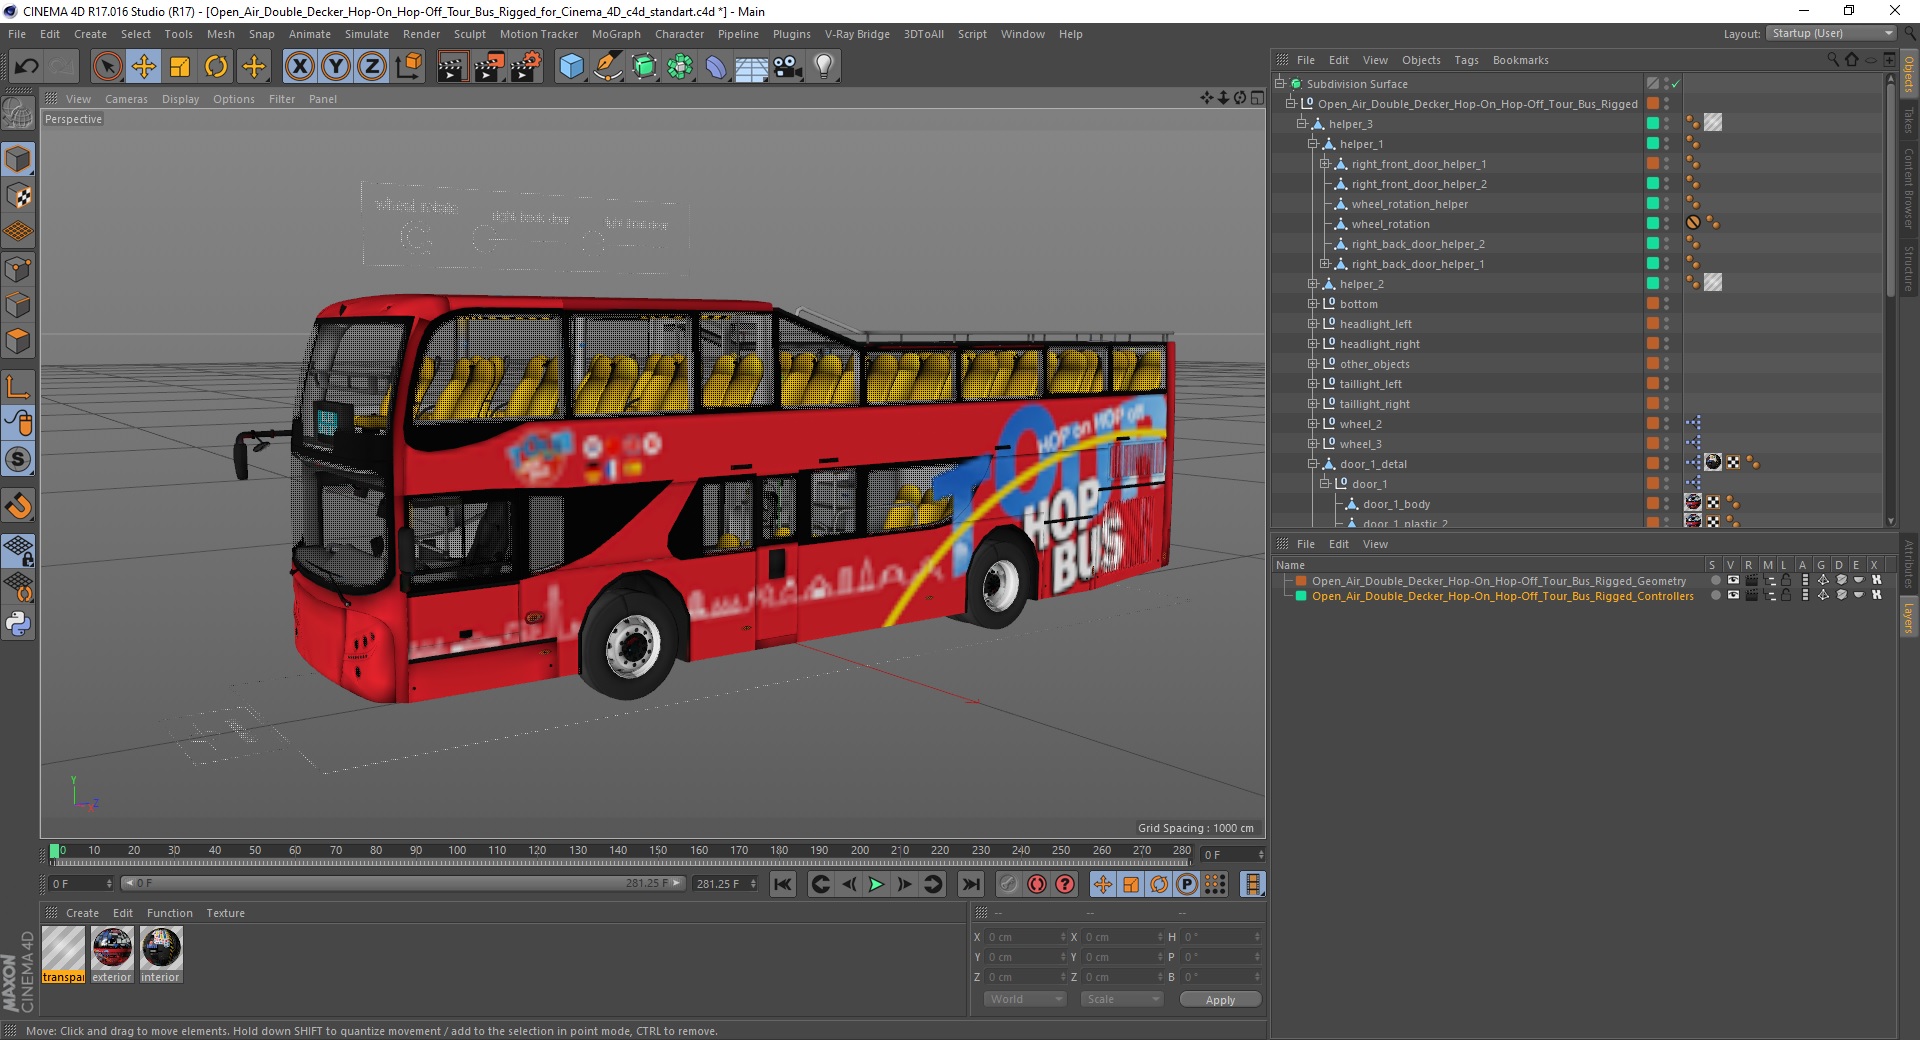1920x1040 pixels.
Task: Add a camera object
Action: point(788,67)
